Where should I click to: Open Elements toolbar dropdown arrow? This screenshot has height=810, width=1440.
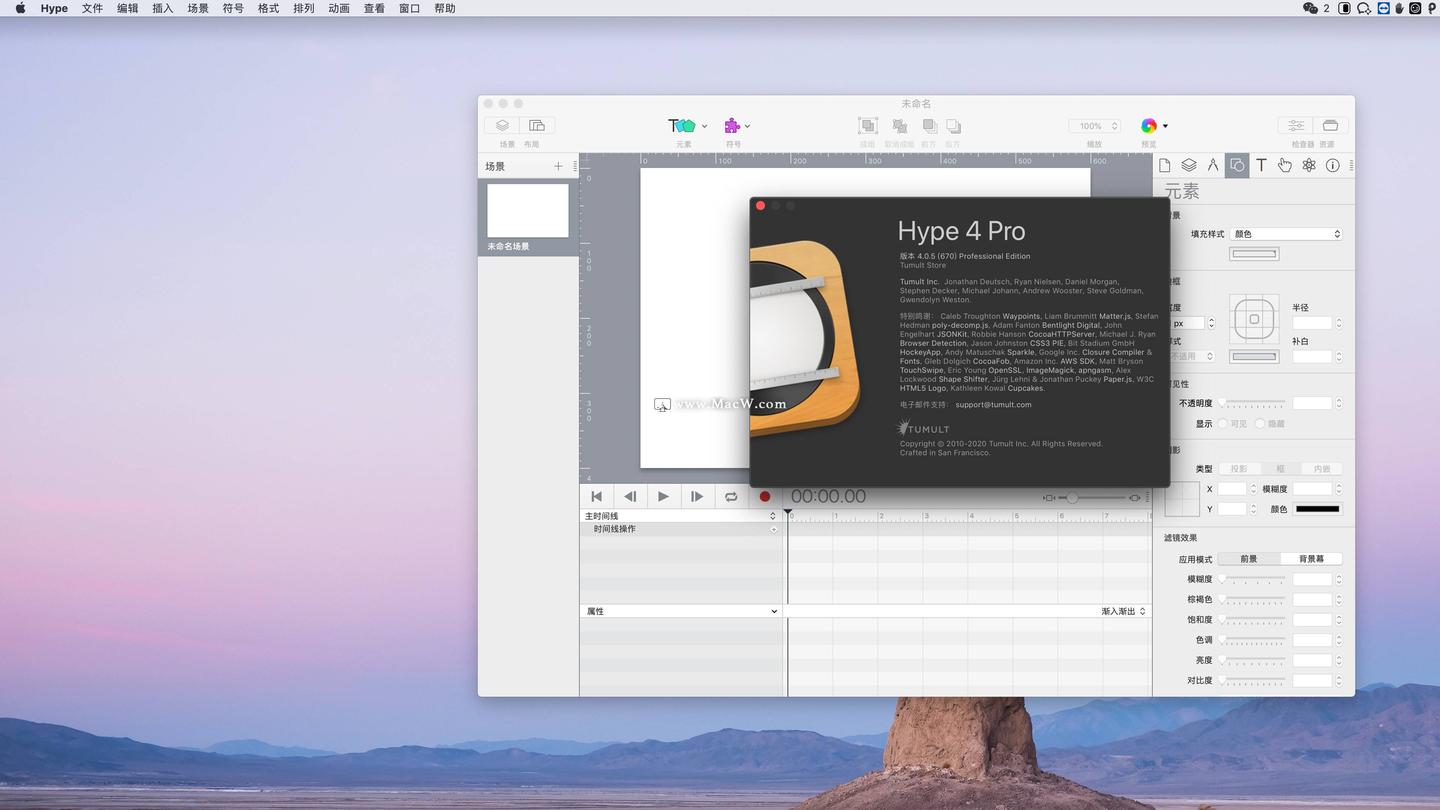click(x=704, y=127)
